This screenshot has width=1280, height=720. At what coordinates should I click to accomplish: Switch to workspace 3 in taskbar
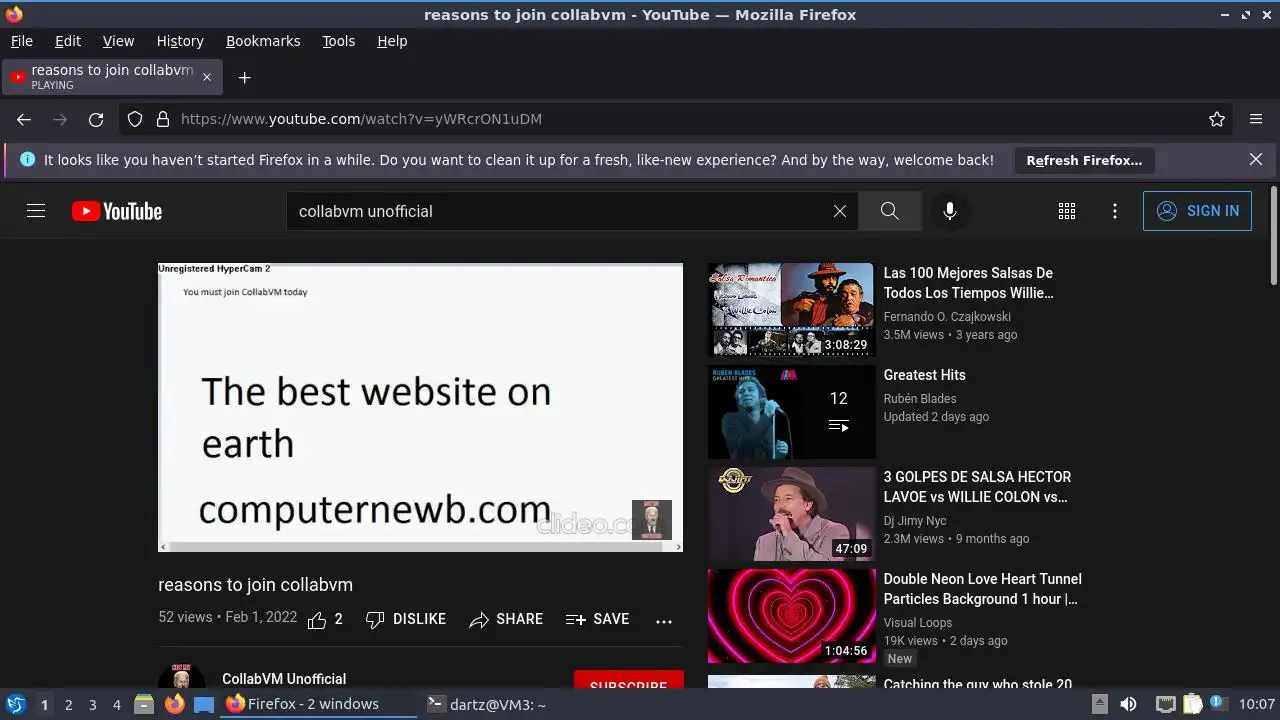[x=92, y=705]
